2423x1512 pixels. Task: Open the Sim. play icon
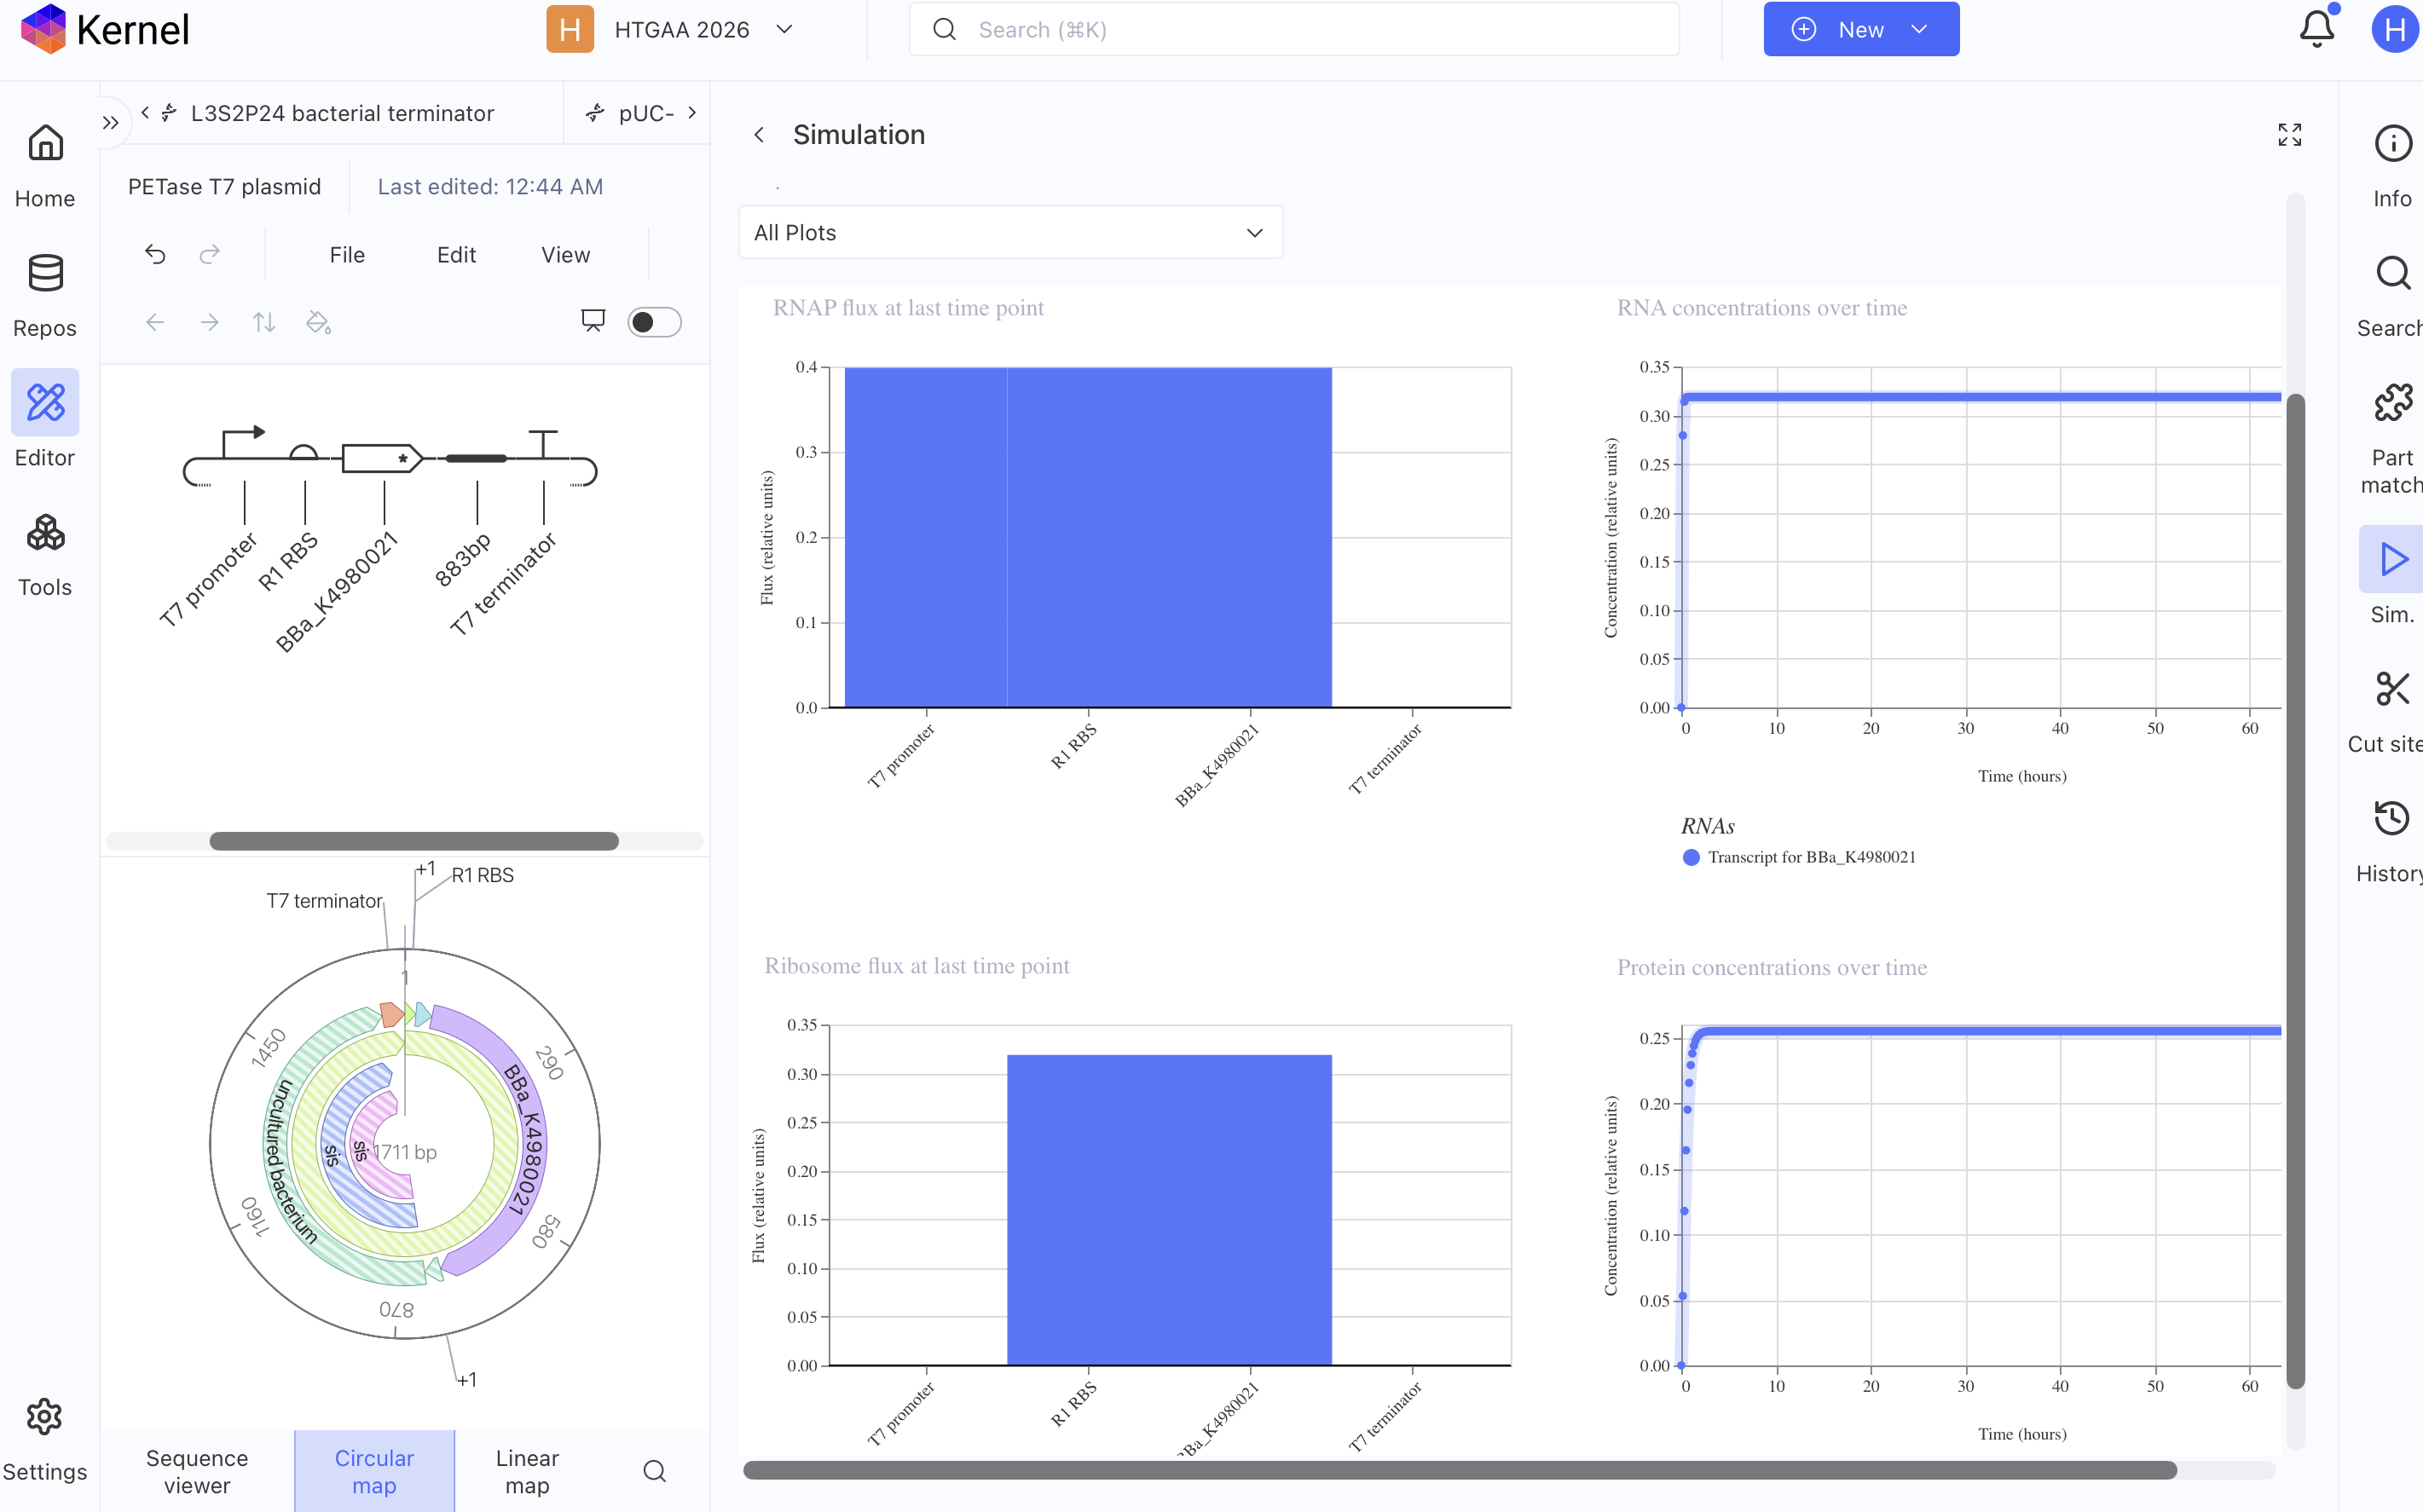click(2392, 559)
